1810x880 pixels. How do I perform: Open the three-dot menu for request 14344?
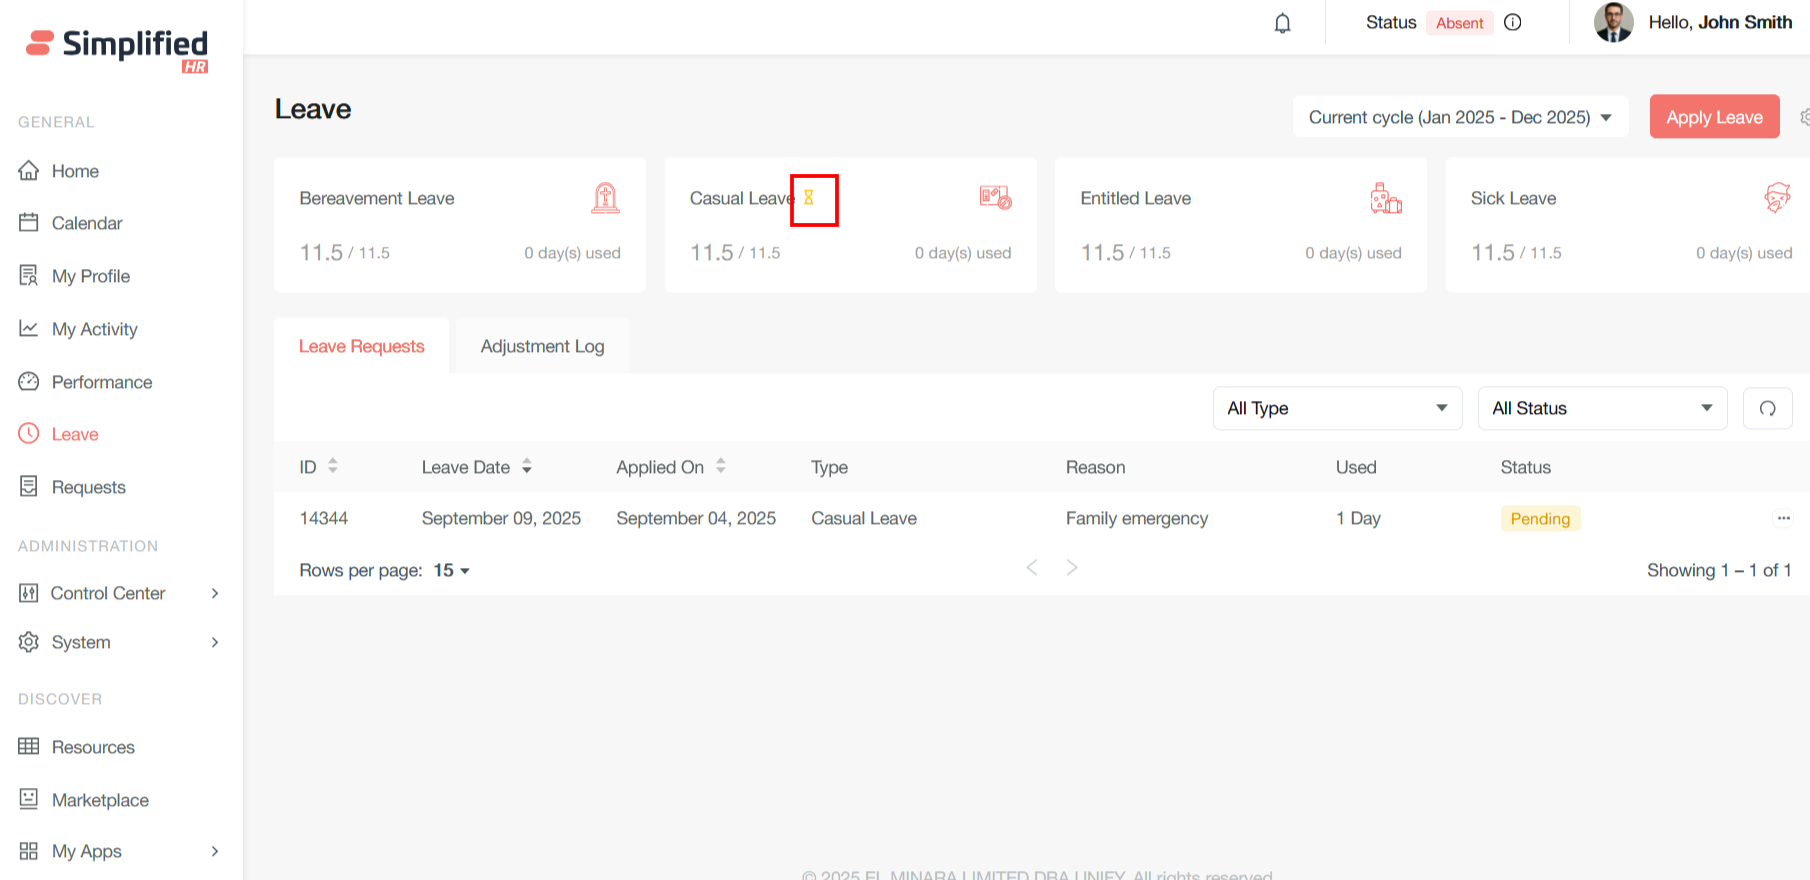click(x=1783, y=518)
